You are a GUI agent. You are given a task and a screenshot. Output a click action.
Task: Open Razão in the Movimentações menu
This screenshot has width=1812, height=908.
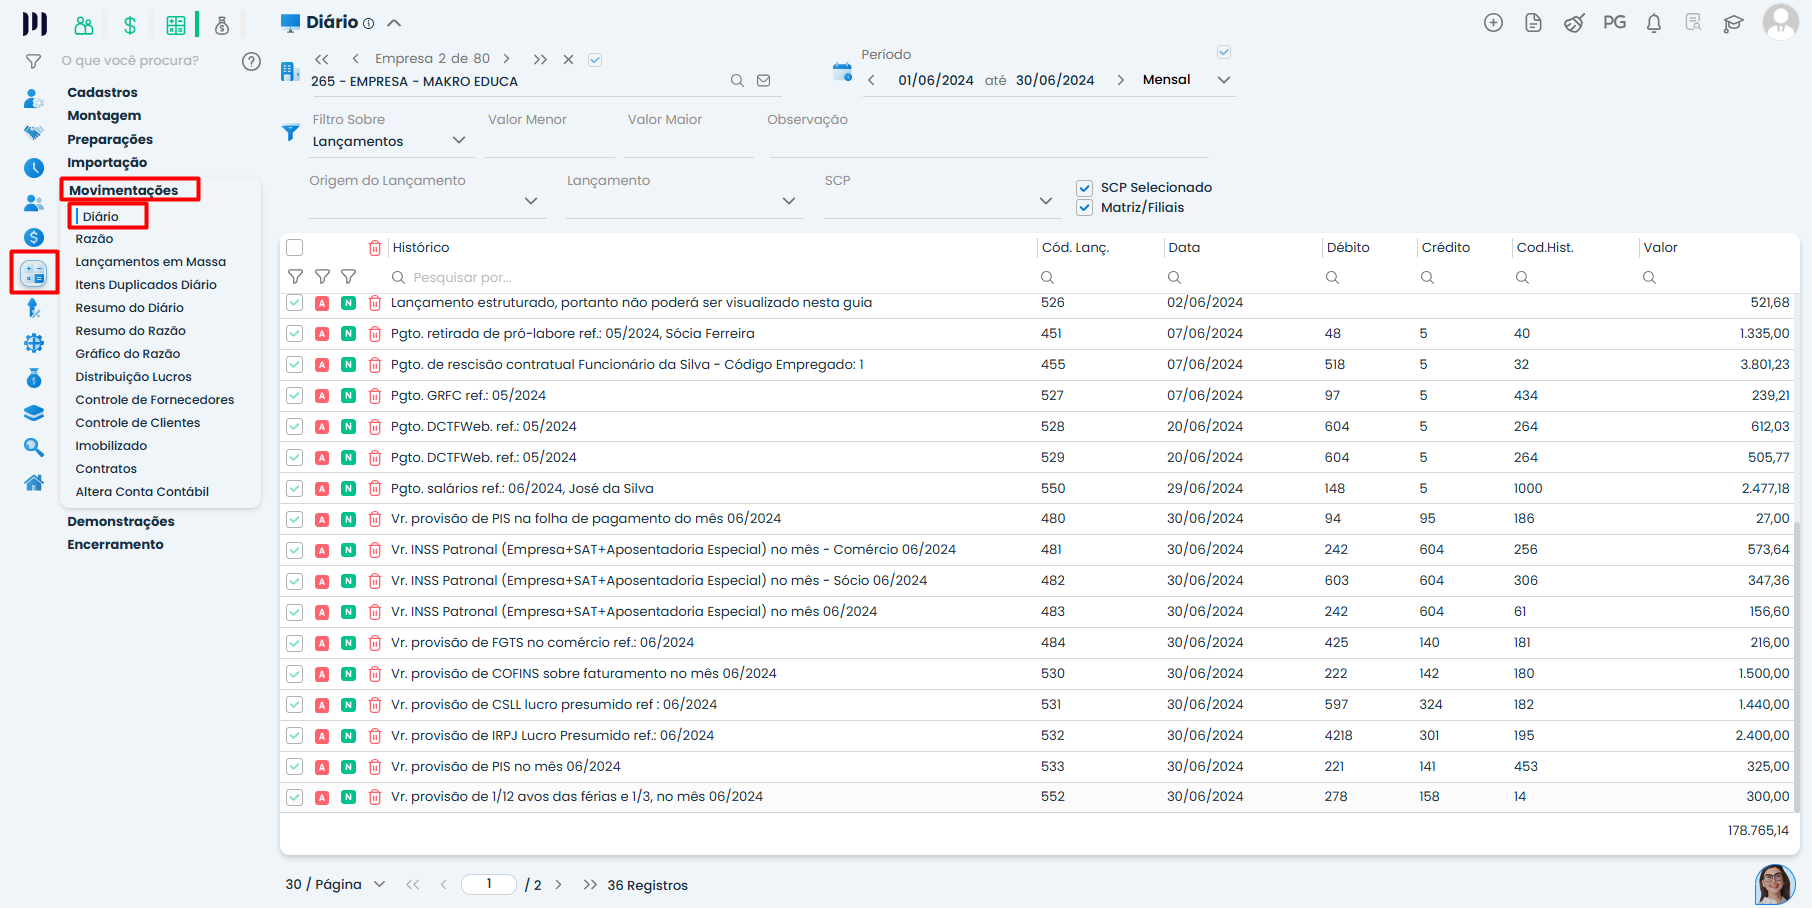click(x=94, y=239)
